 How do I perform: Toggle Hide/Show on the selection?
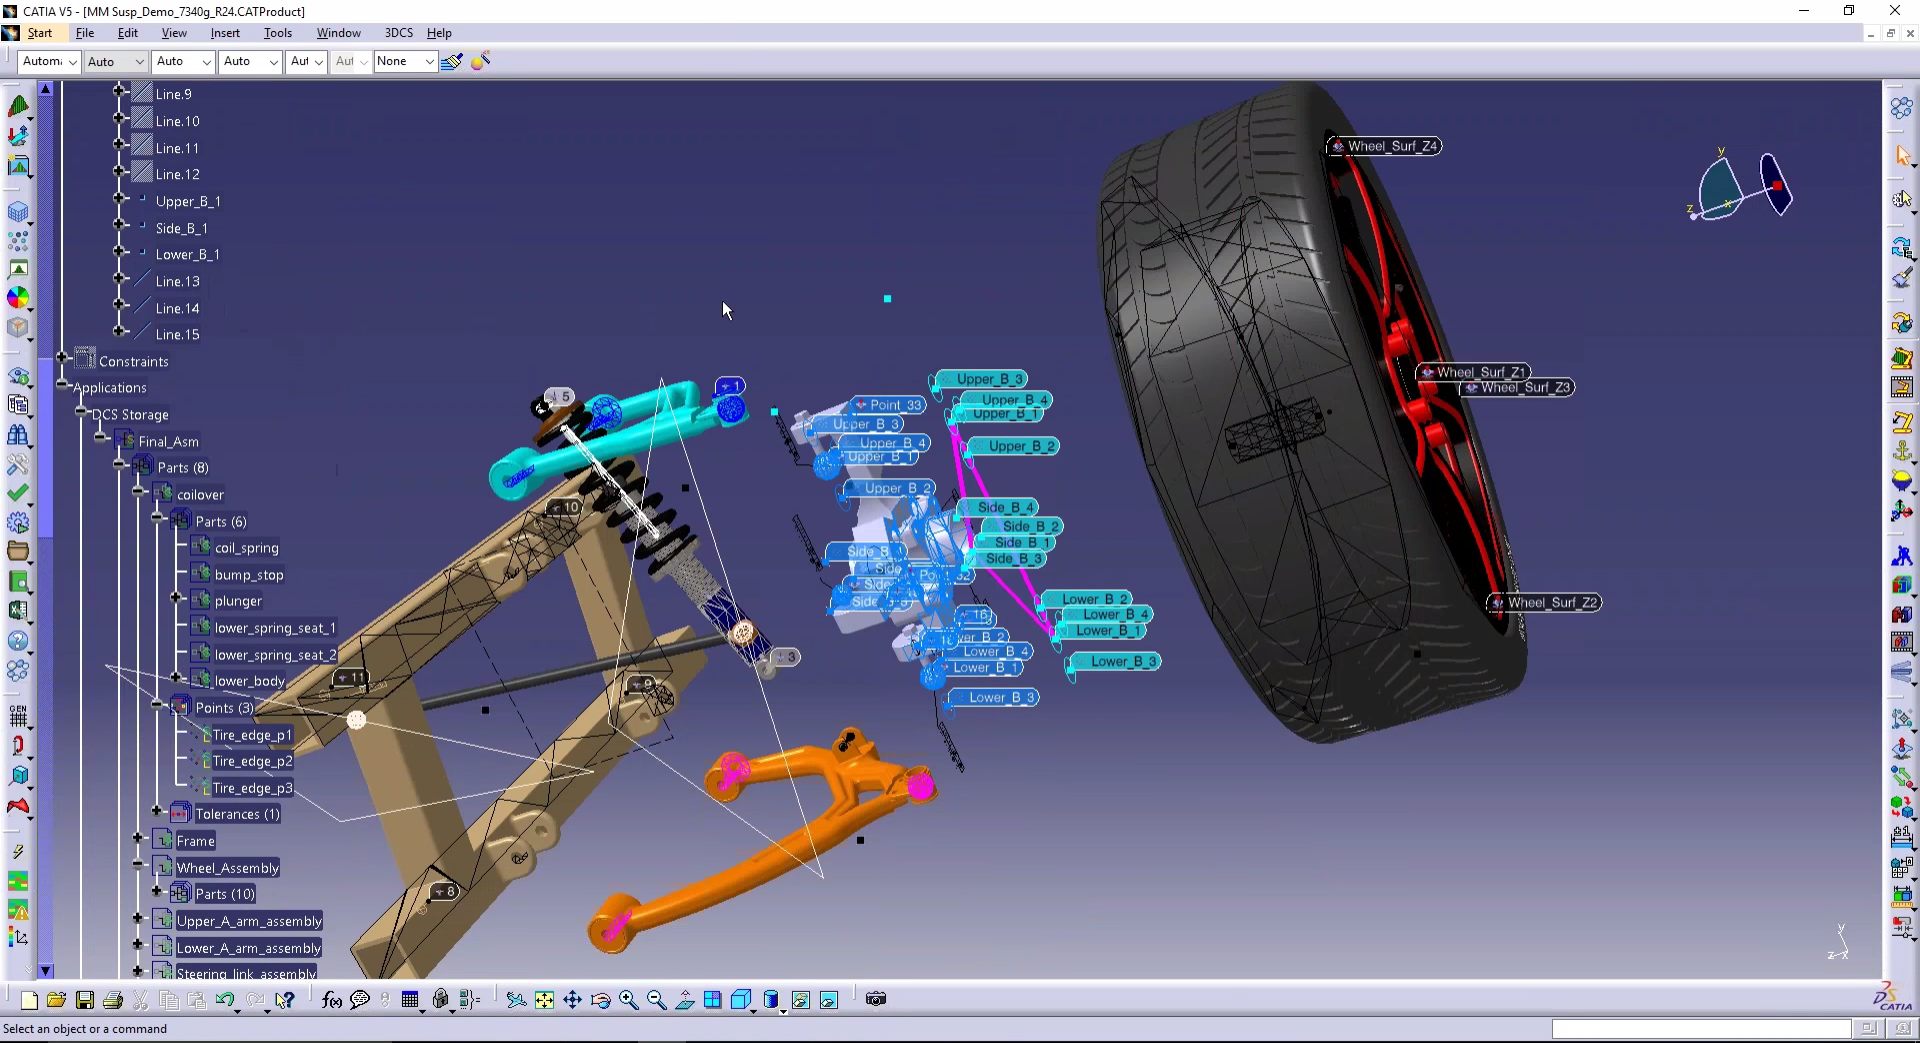coord(802,999)
